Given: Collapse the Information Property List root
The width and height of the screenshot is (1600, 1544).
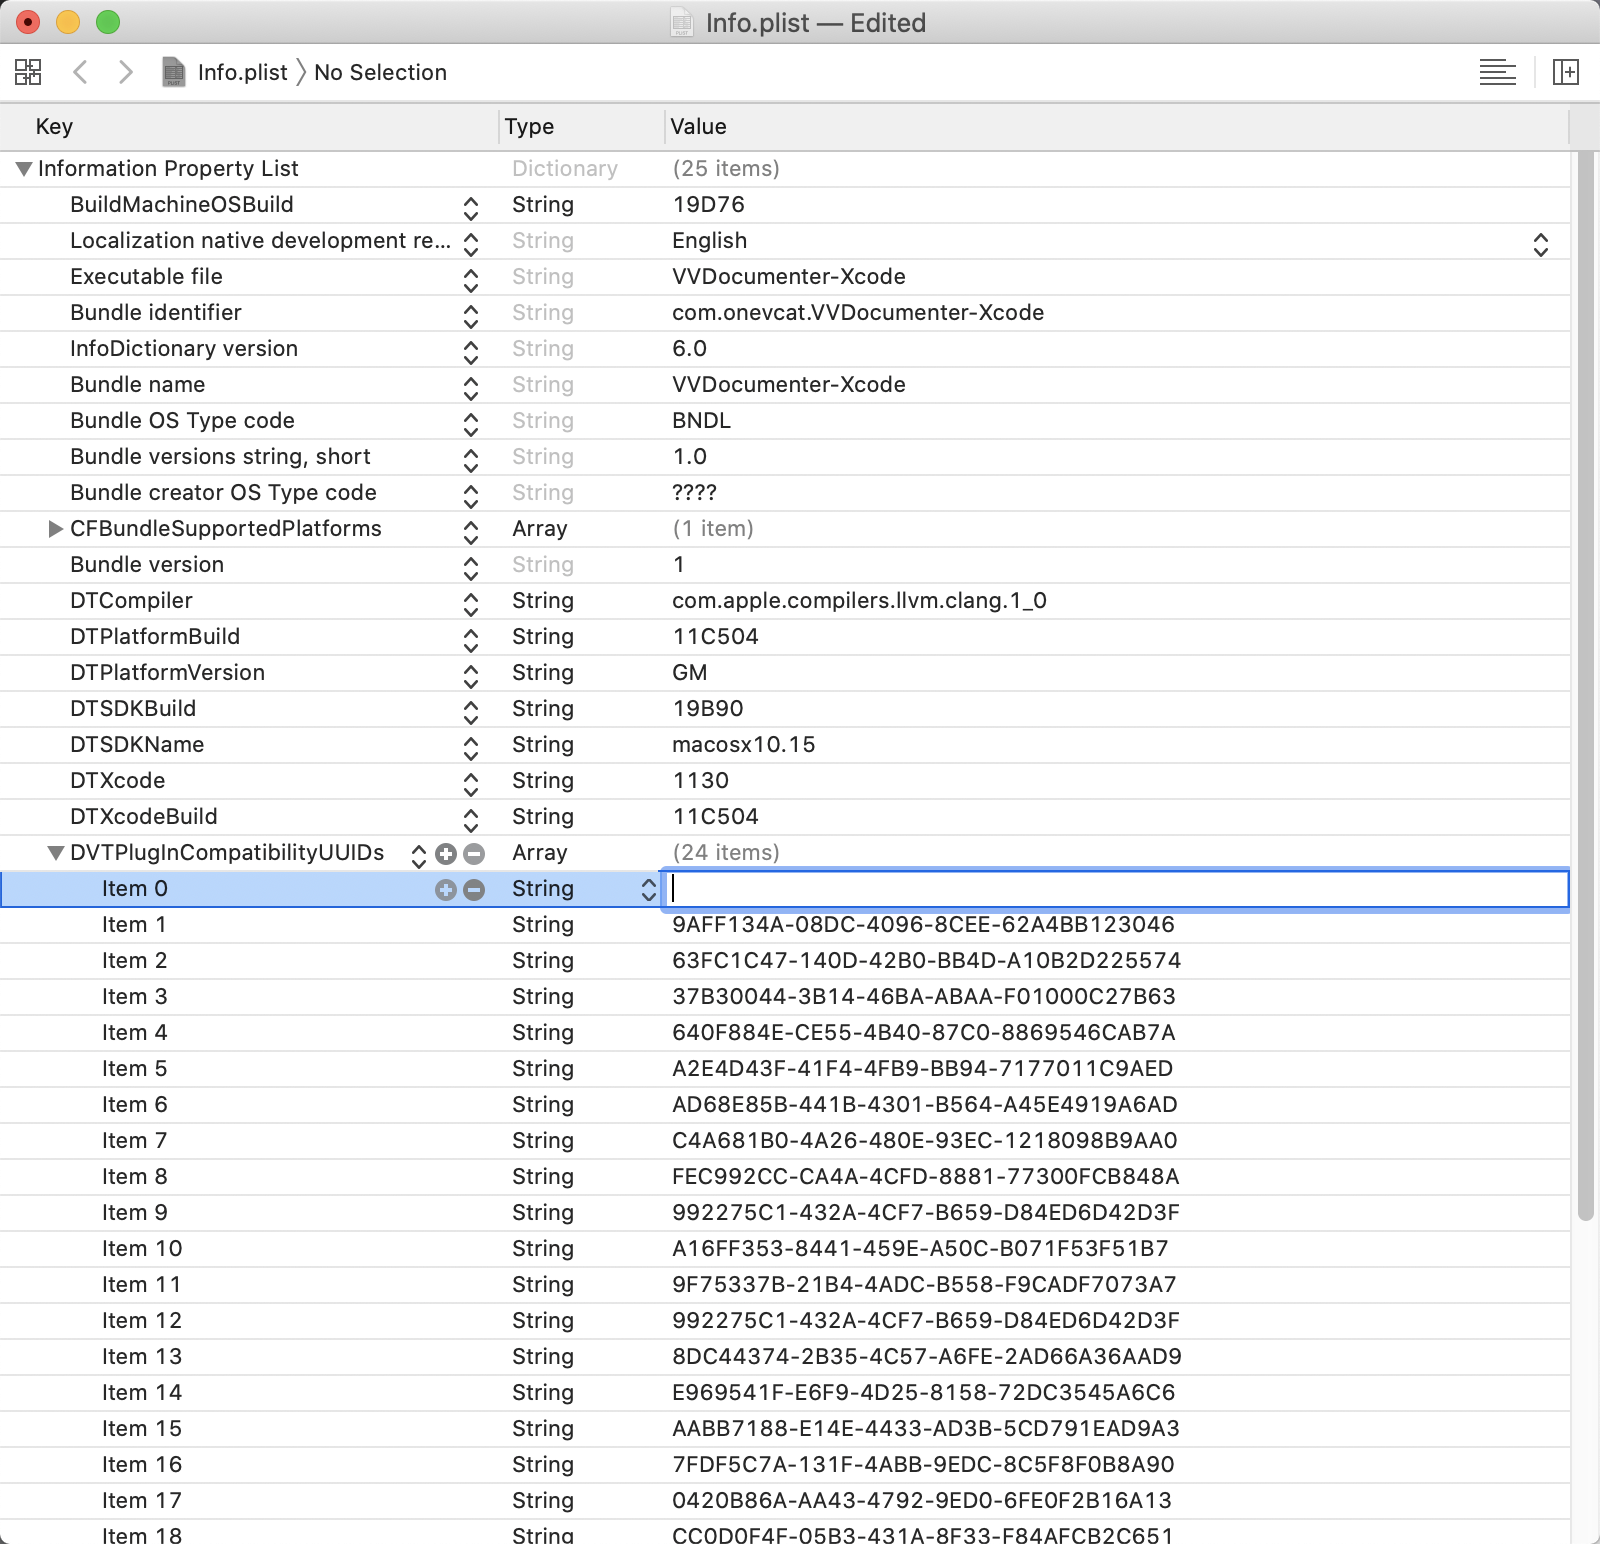Looking at the screenshot, I should point(24,169).
